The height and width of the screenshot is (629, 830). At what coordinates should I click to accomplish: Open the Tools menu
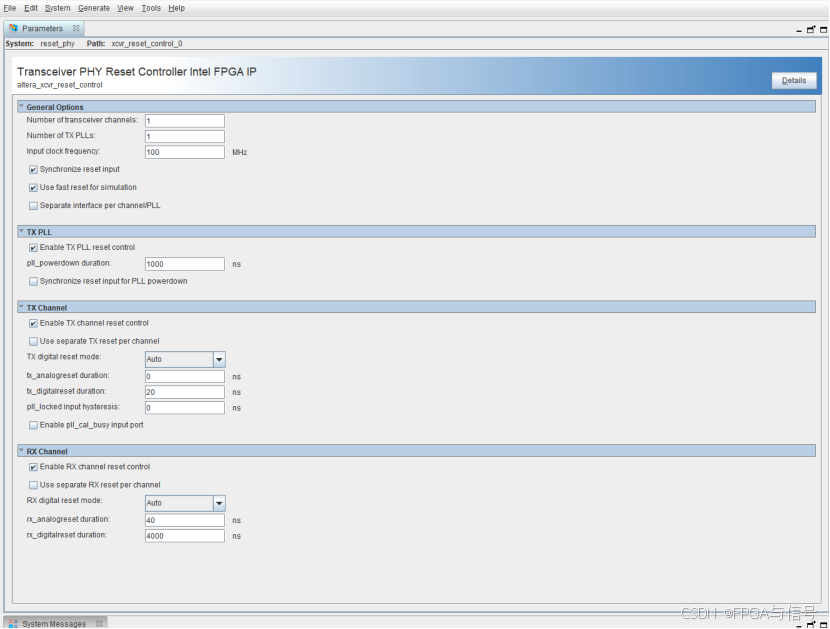(x=150, y=8)
